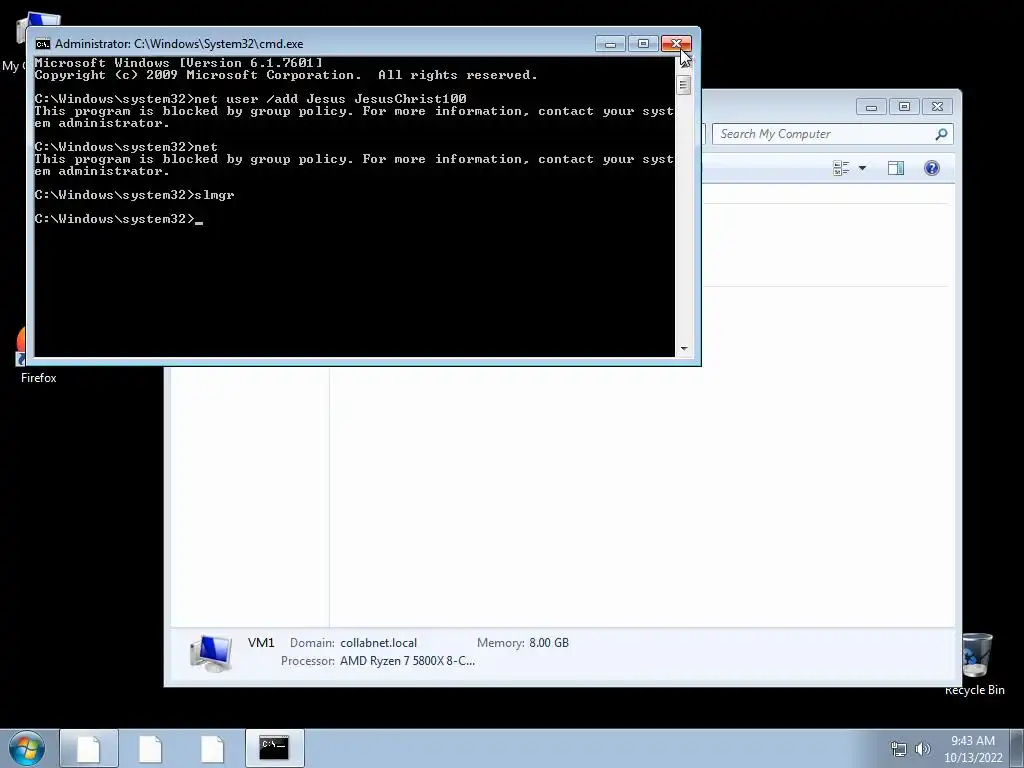Click the Change your view icon in Explorer
The image size is (1024, 768).
coord(841,168)
